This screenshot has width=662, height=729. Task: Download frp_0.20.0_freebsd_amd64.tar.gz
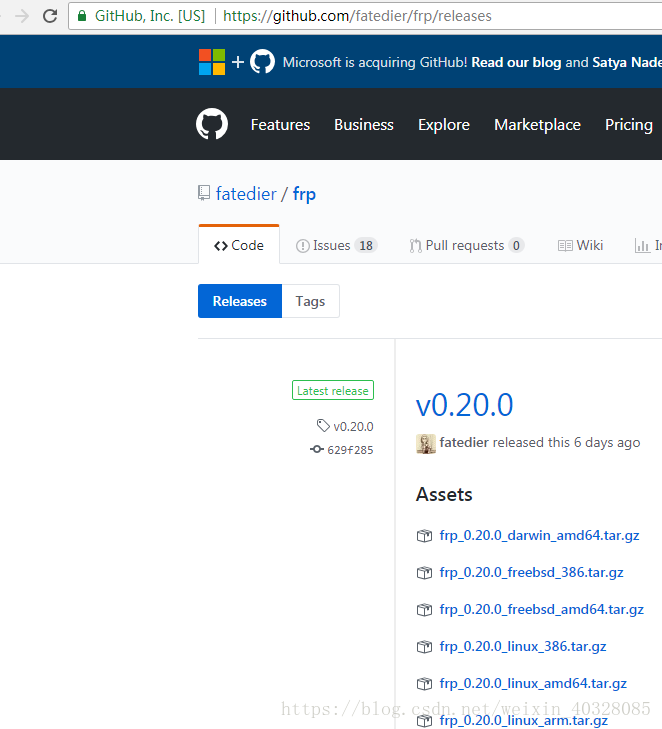[x=542, y=610]
